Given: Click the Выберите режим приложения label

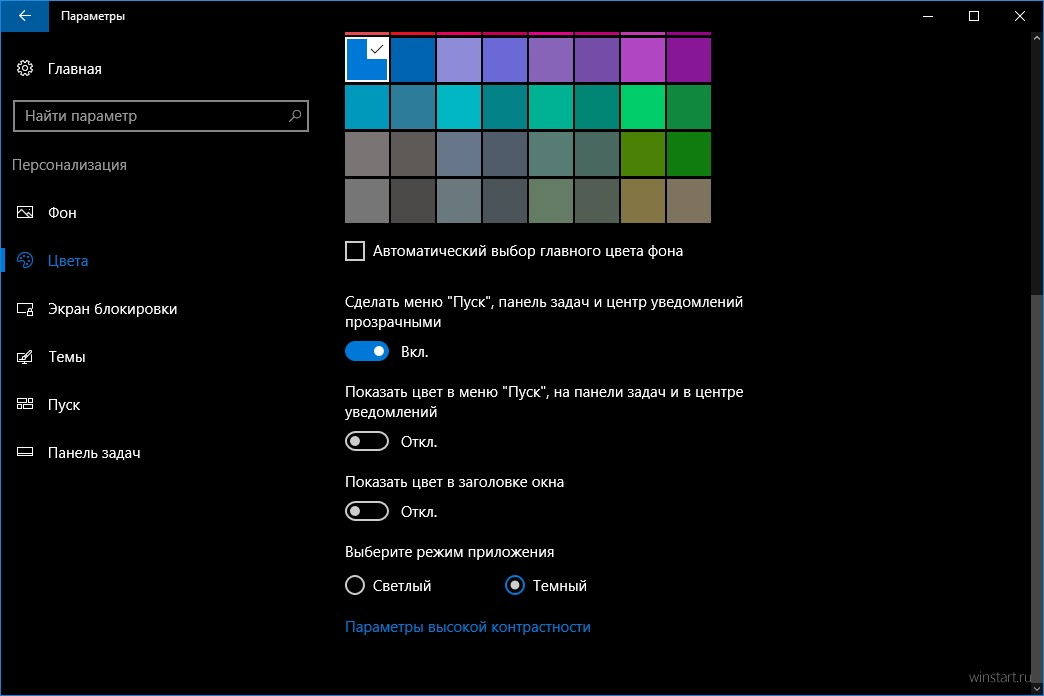Looking at the screenshot, I should click(449, 552).
